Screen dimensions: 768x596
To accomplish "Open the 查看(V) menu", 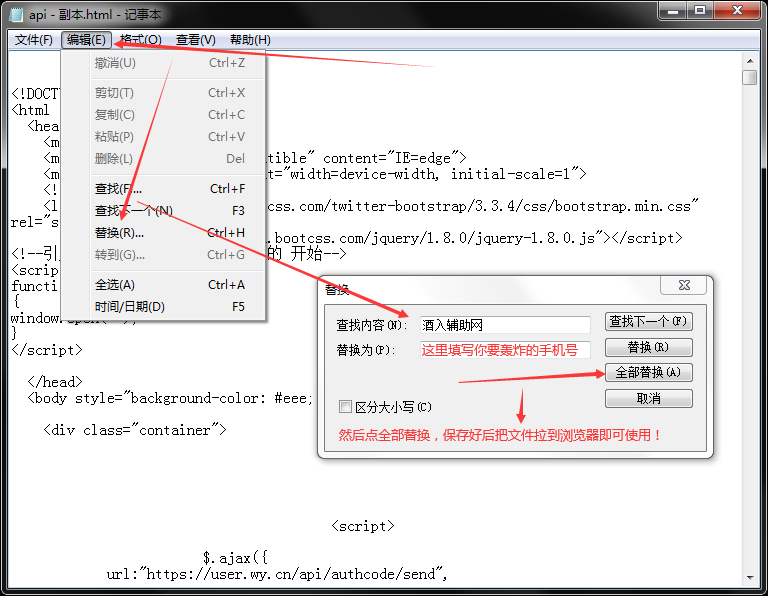I will coord(196,40).
